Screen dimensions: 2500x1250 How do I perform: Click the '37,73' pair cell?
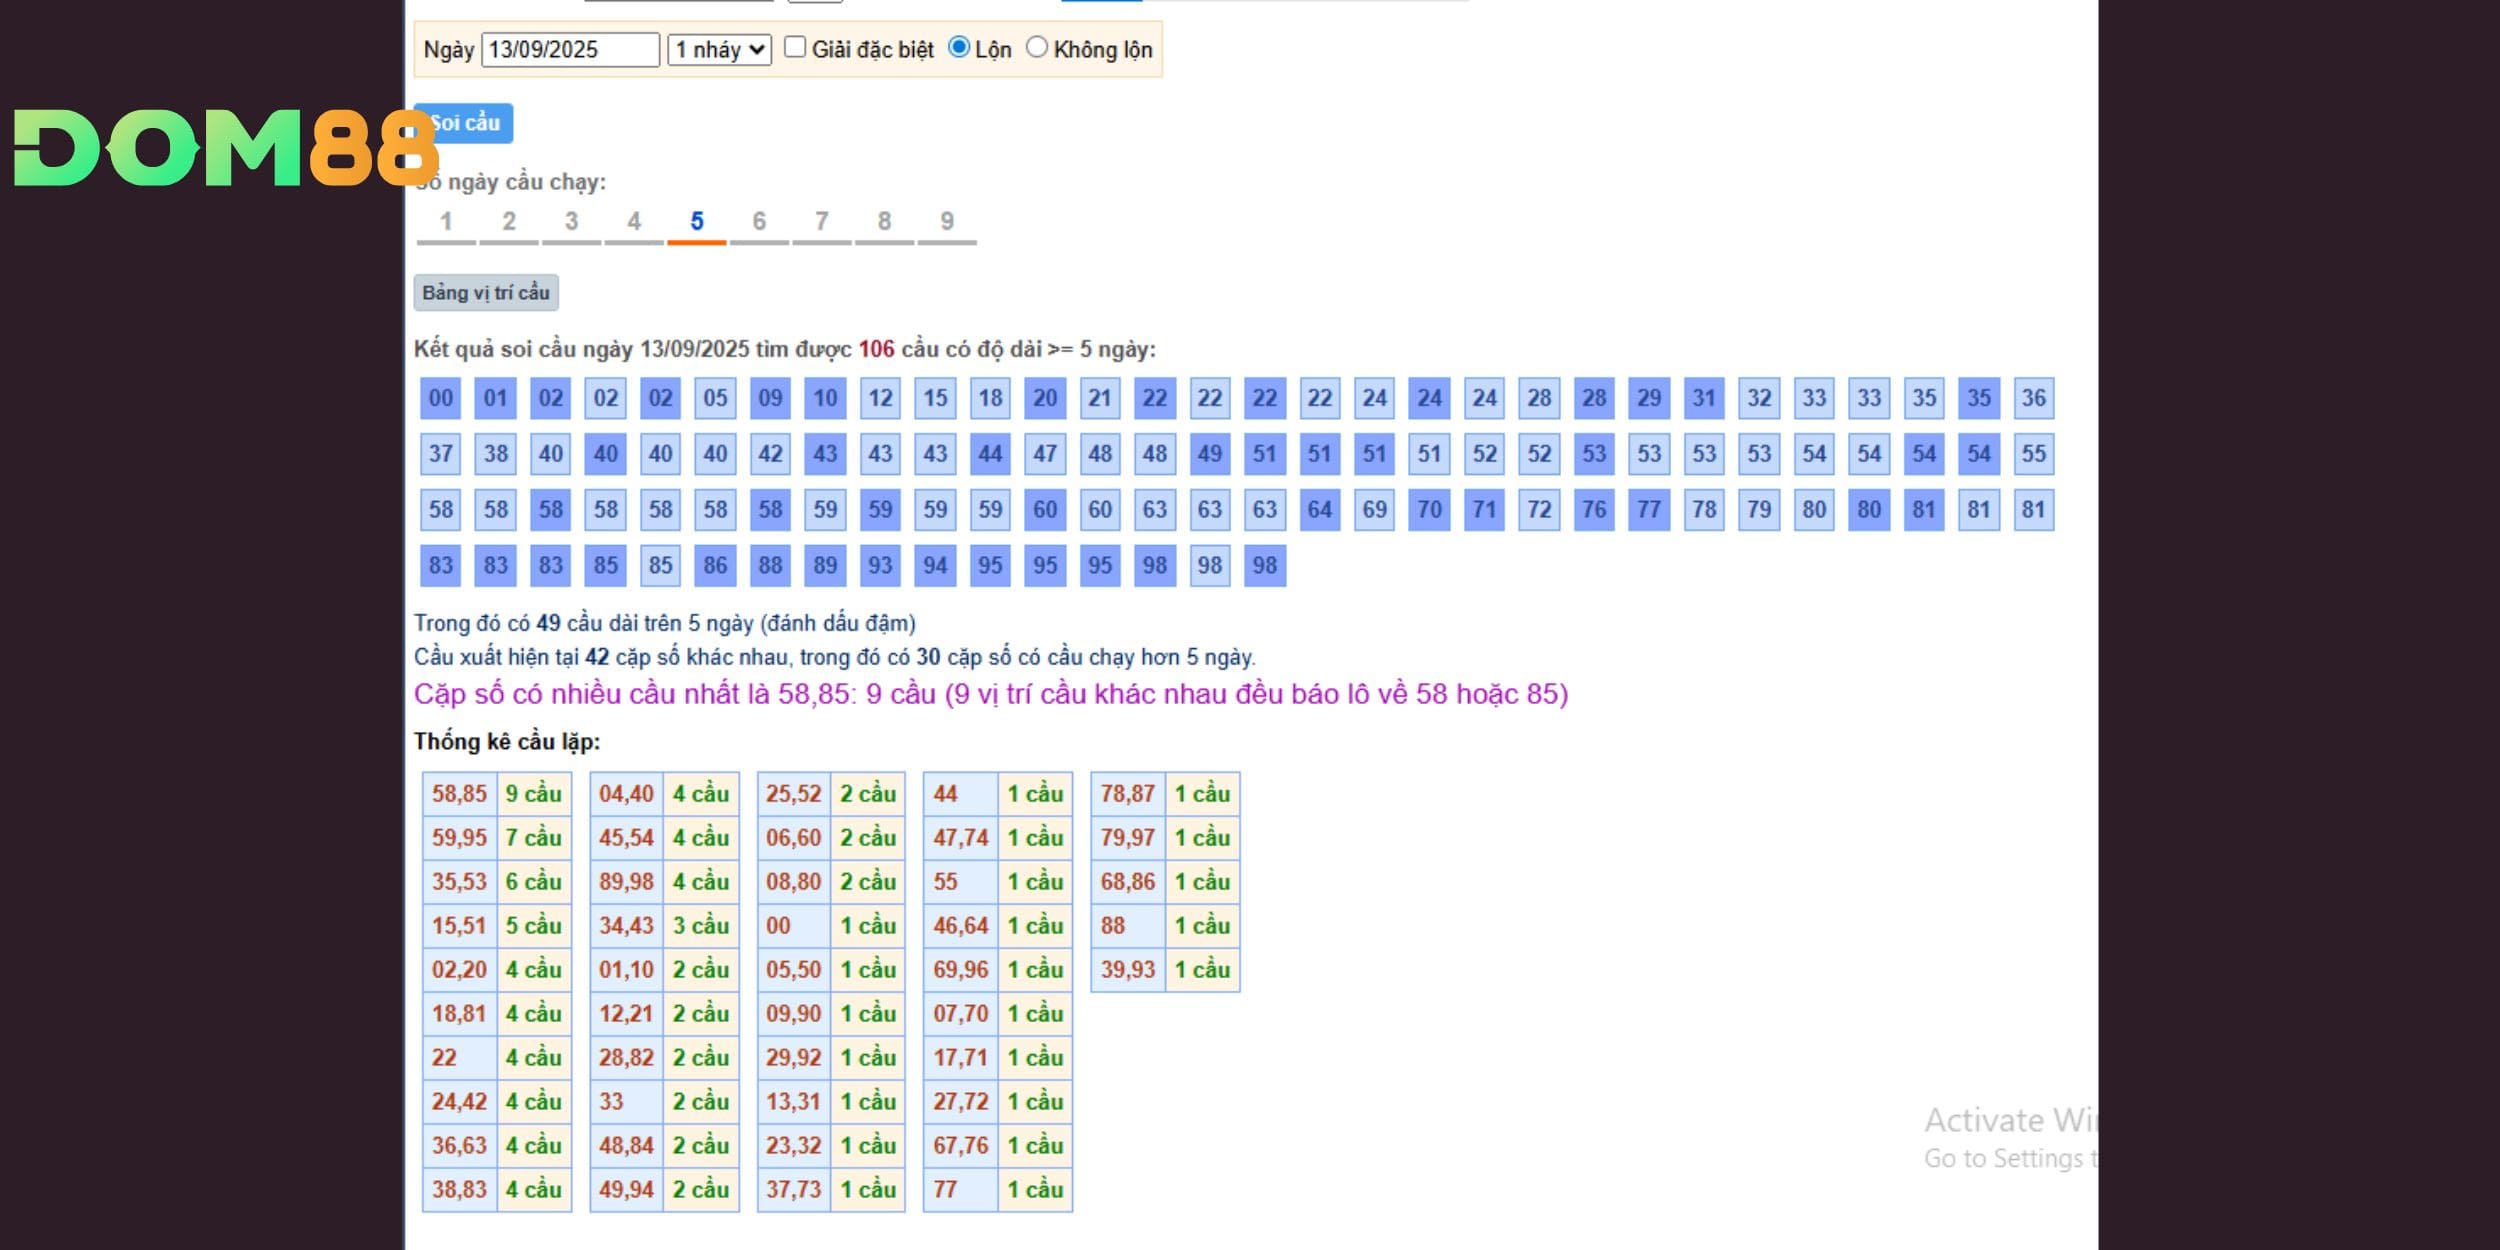click(794, 1190)
